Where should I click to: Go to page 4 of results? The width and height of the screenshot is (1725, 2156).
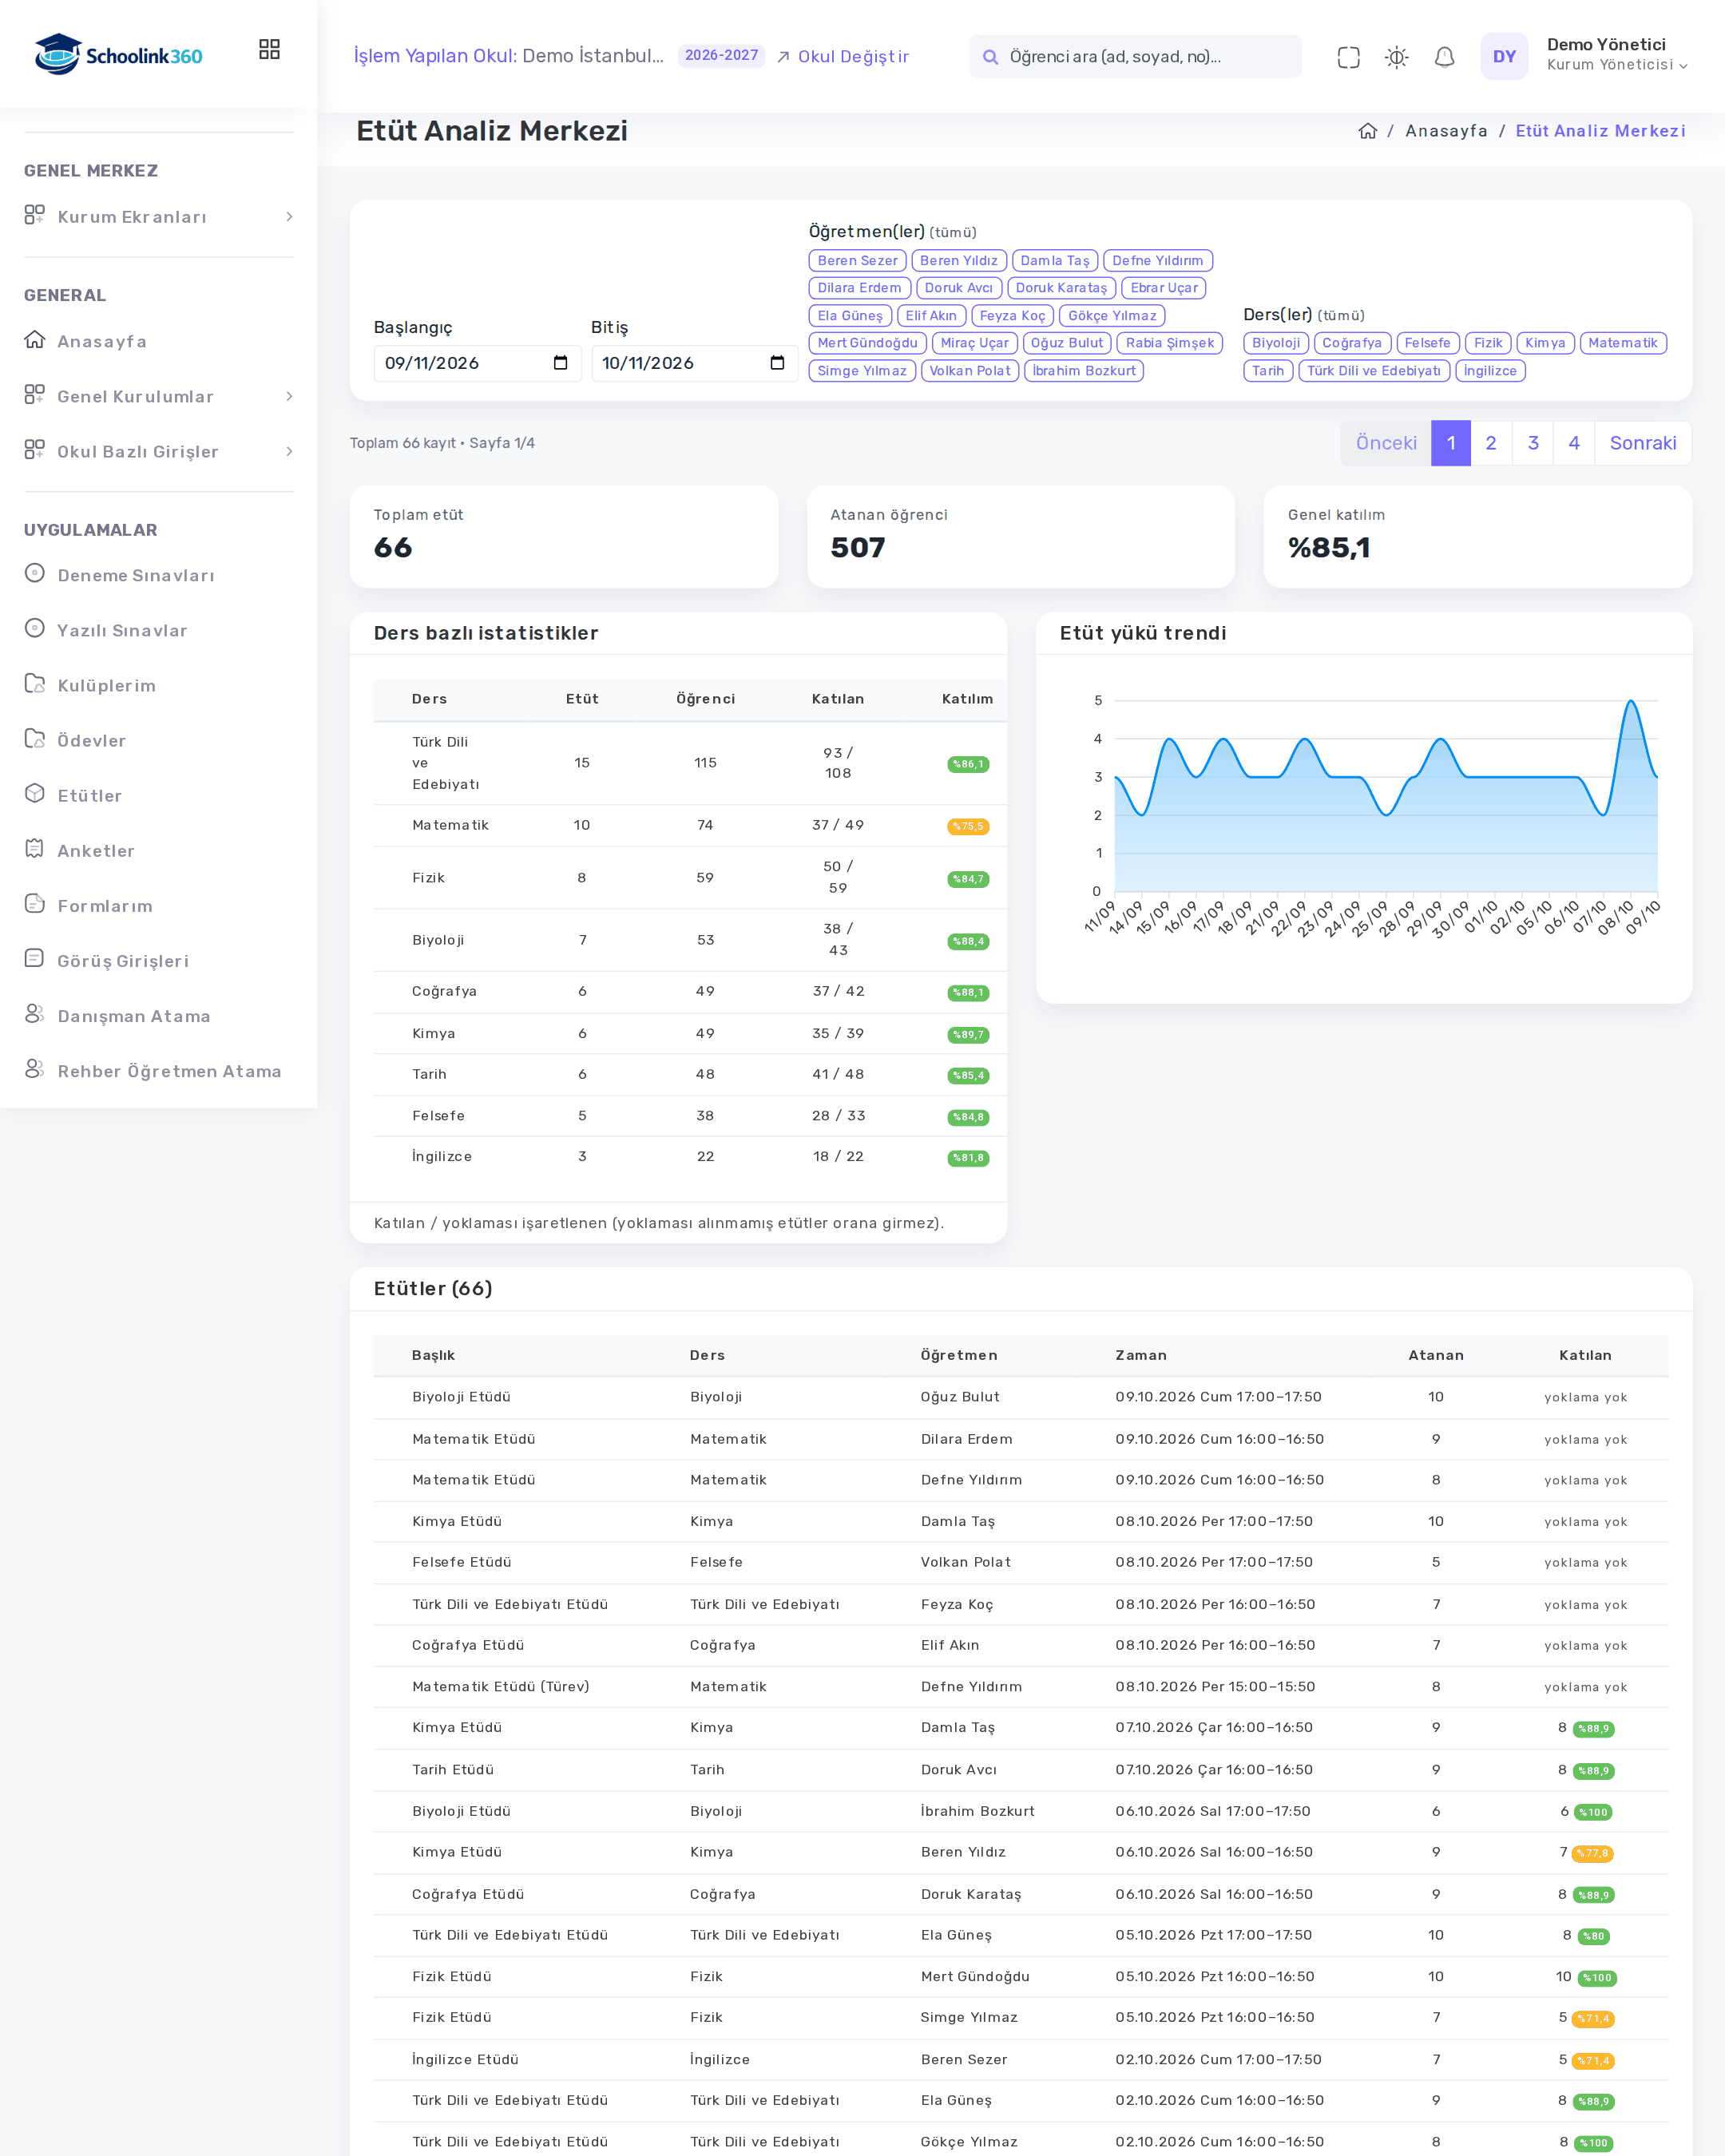pyautogui.click(x=1574, y=443)
